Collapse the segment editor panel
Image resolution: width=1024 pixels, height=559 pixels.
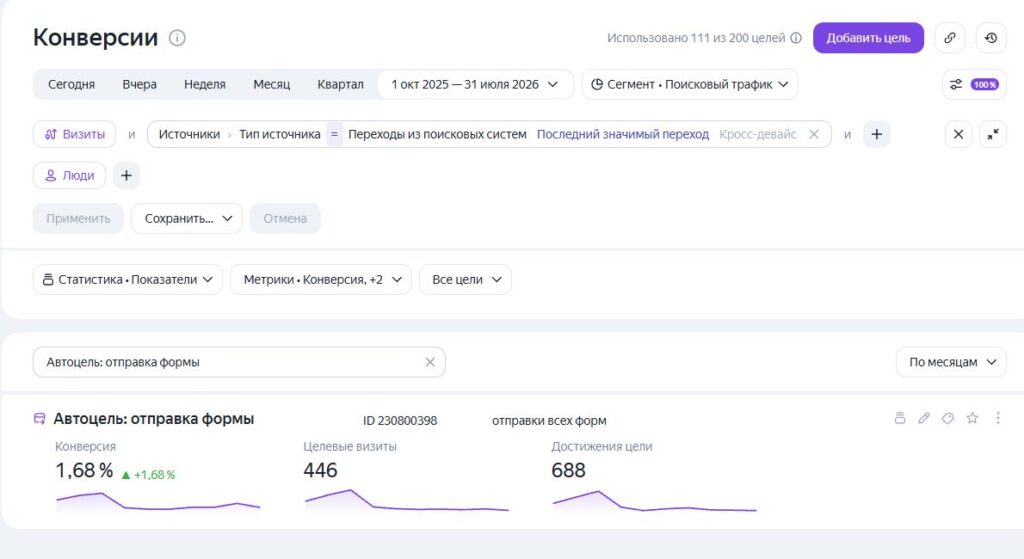[993, 134]
